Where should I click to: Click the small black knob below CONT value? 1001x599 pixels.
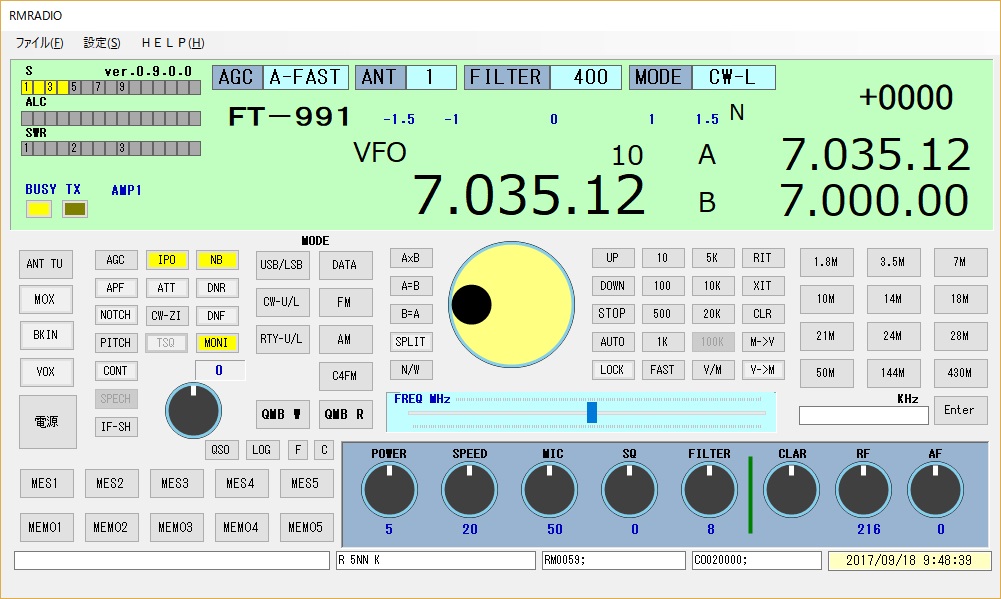tap(193, 411)
